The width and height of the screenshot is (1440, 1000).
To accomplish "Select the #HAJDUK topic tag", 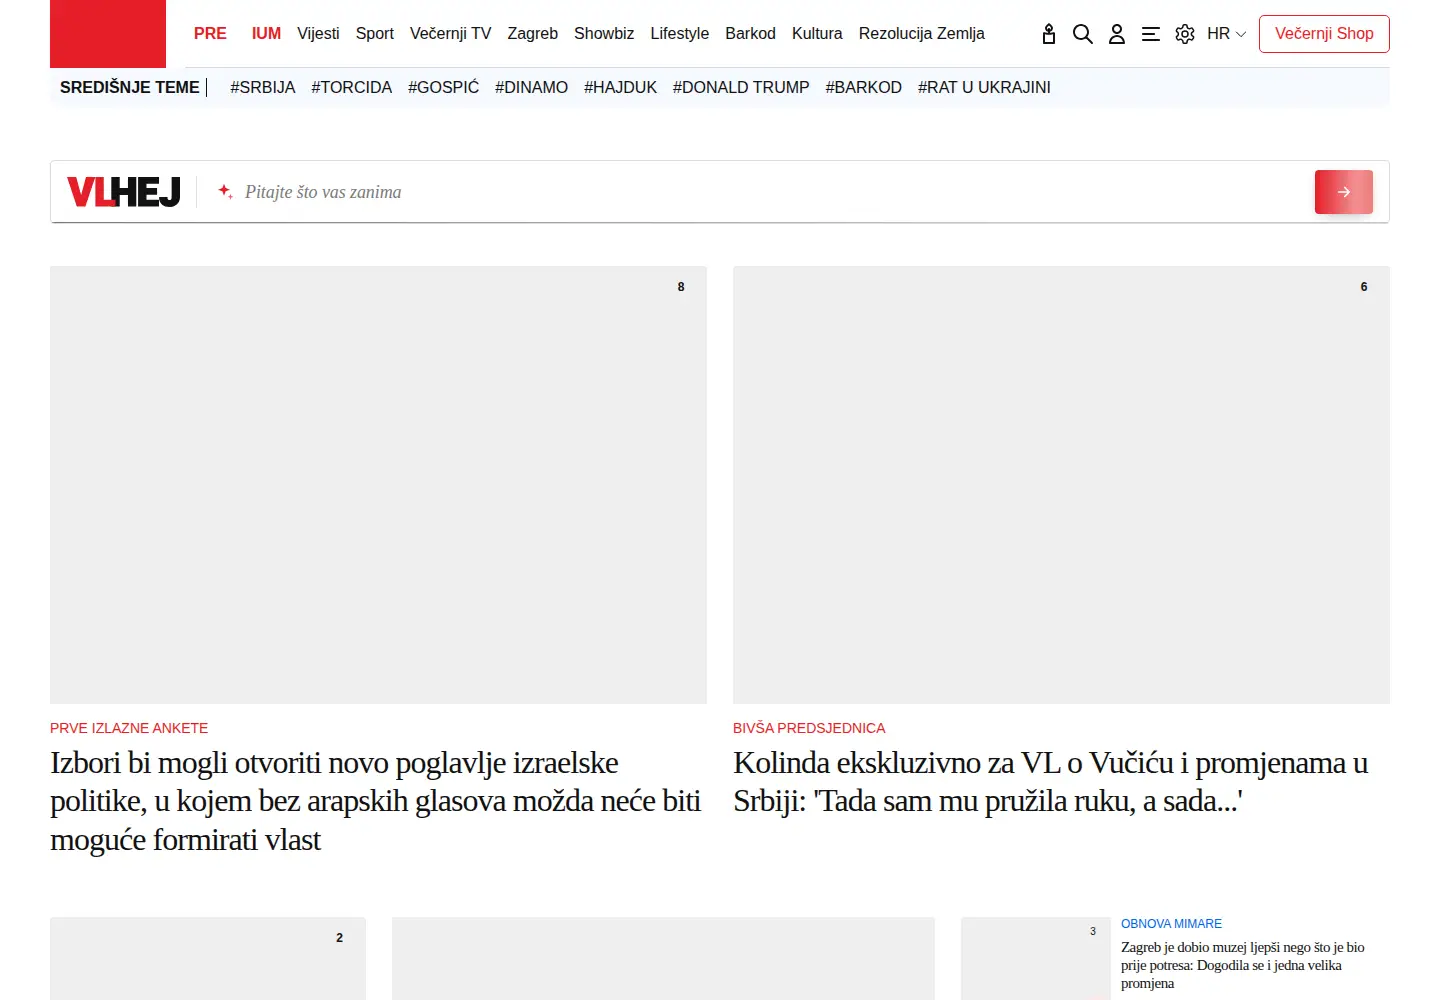I will pyautogui.click(x=621, y=88).
